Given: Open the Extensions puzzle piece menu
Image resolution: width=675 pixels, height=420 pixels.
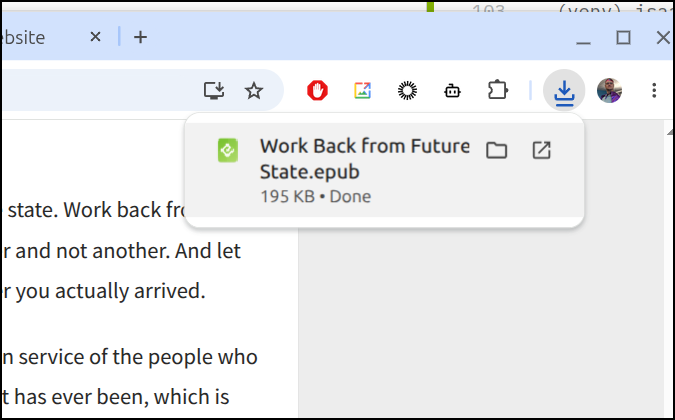Looking at the screenshot, I should click(x=497, y=91).
